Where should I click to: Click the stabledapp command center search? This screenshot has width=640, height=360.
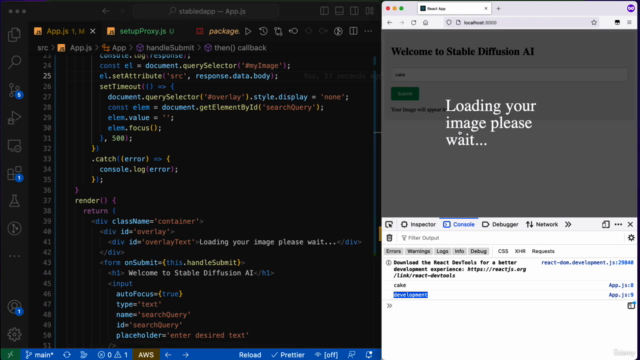click(207, 11)
